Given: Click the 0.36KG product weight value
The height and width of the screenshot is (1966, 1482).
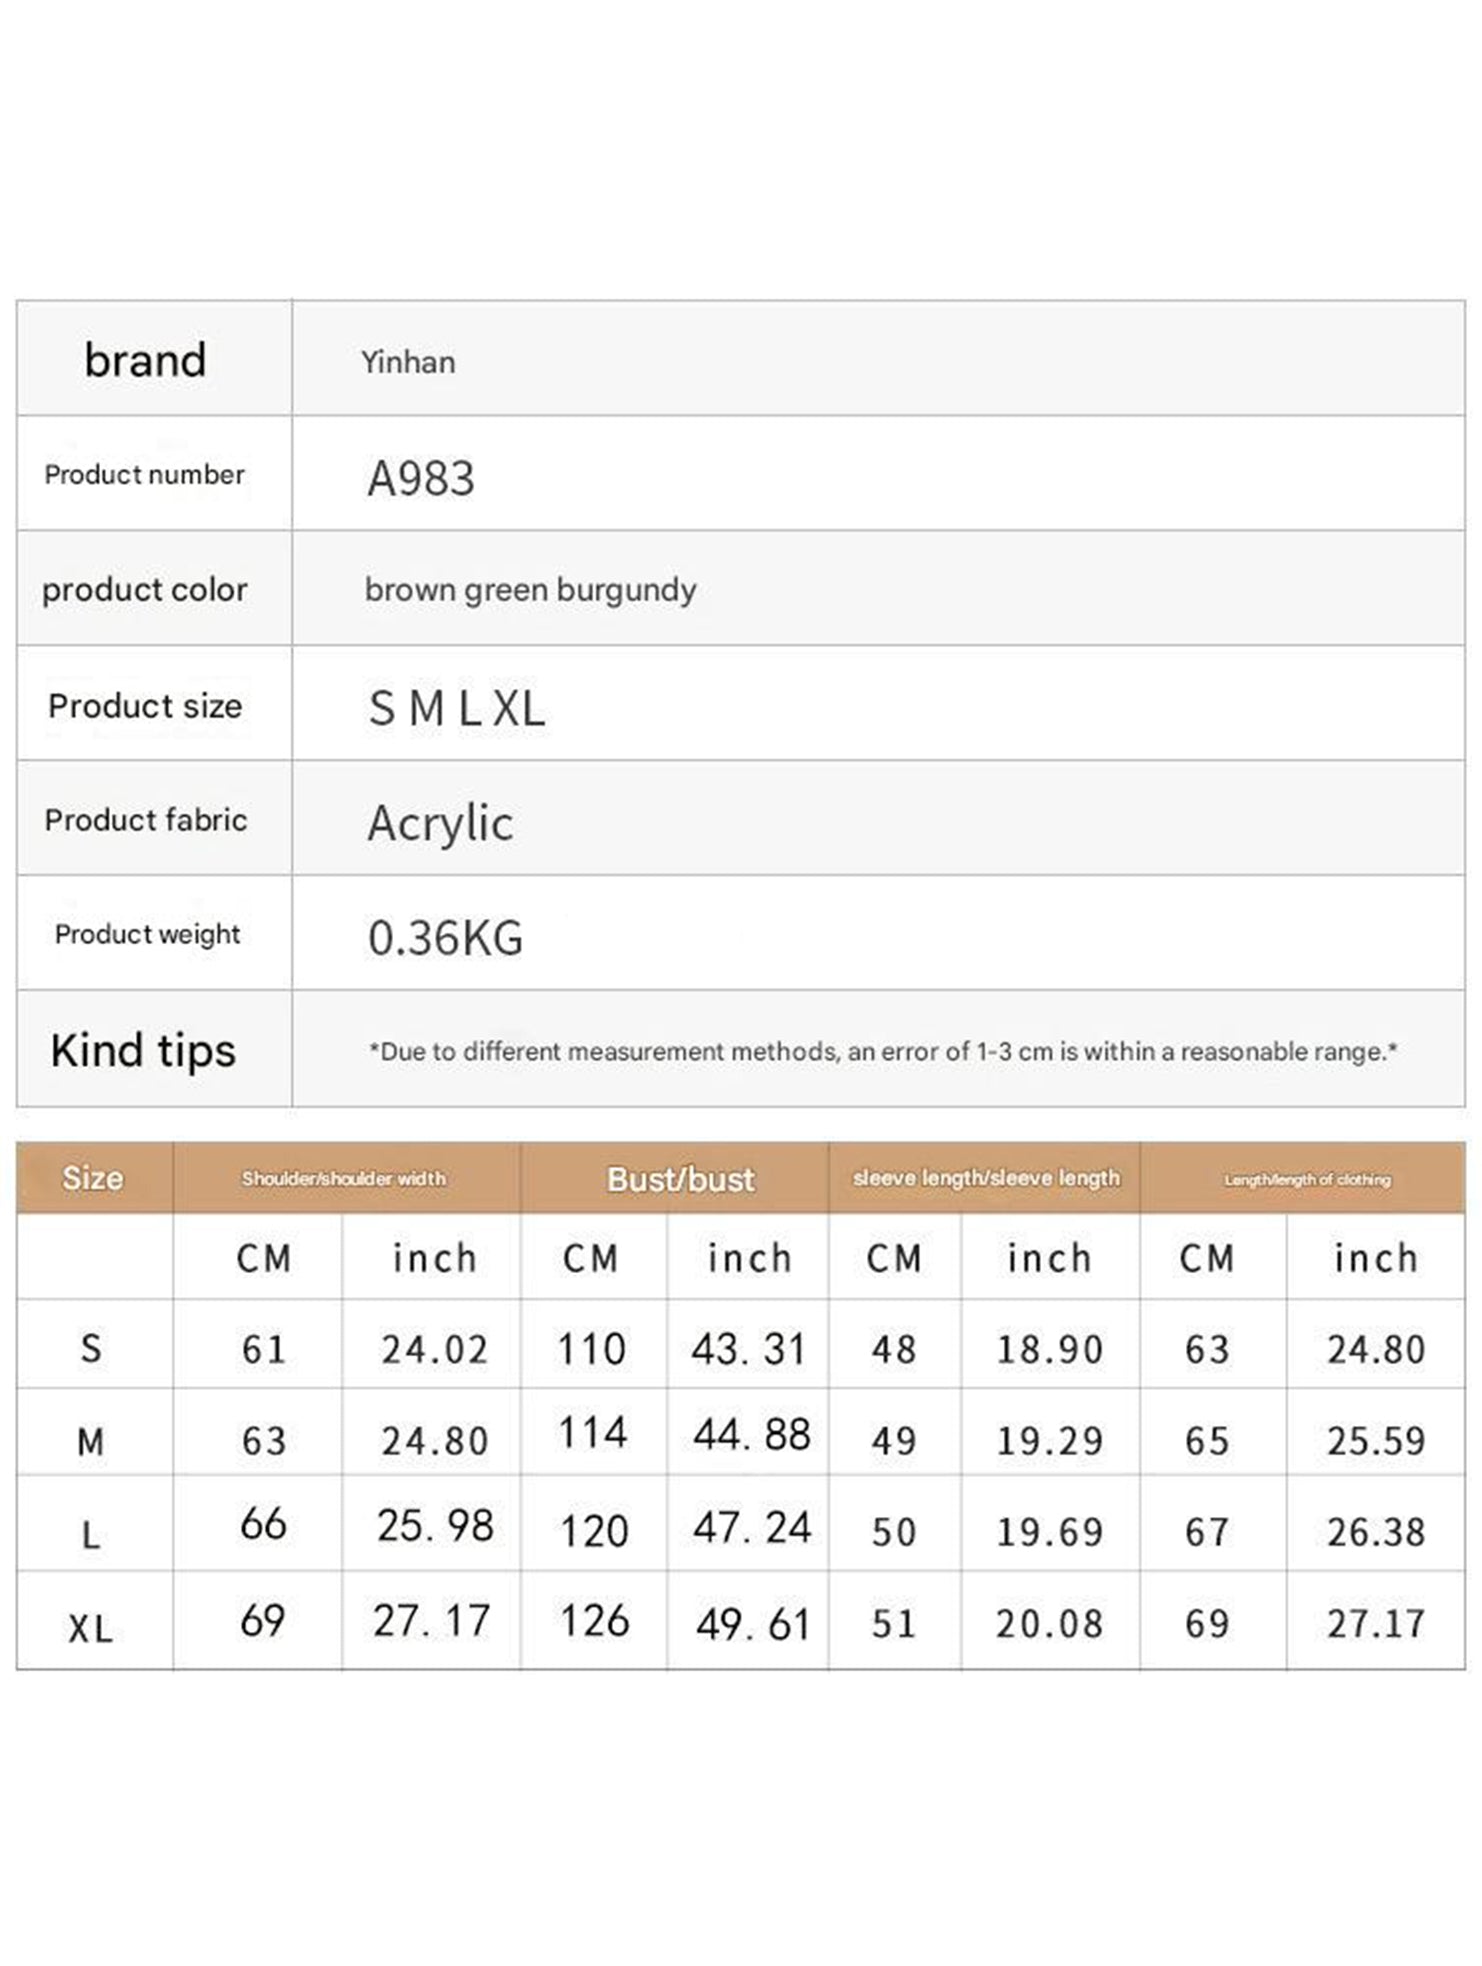Looking at the screenshot, I should point(445,938).
